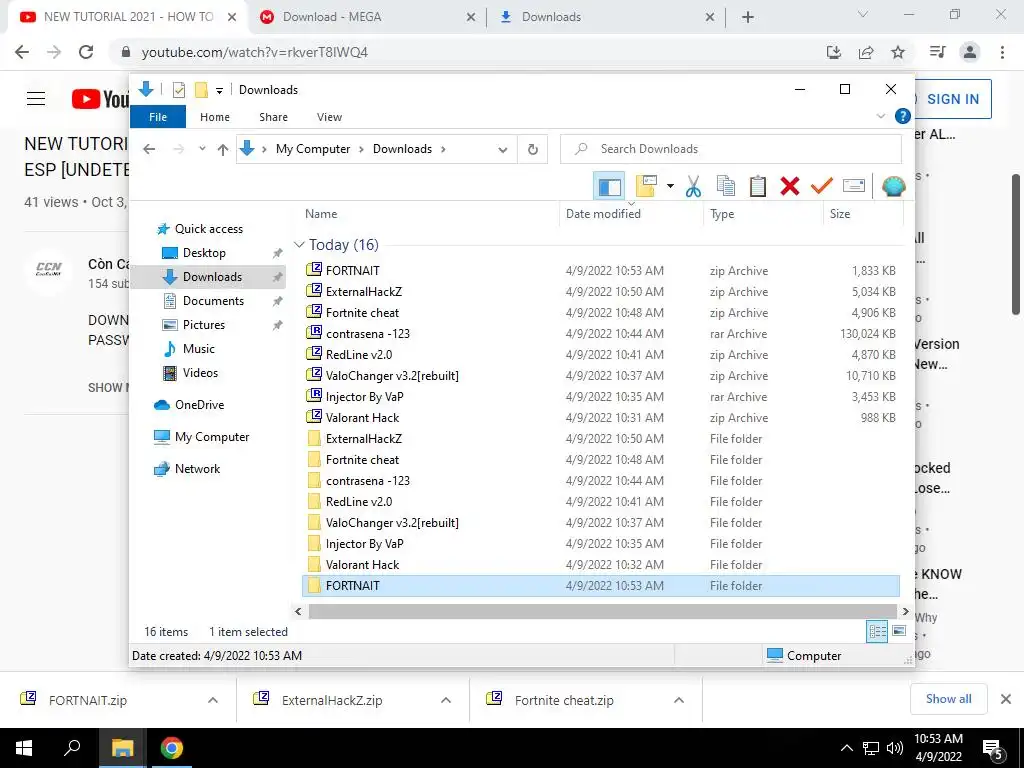1024x768 pixels.
Task: Open a new Chrome tab
Action: pos(748,17)
